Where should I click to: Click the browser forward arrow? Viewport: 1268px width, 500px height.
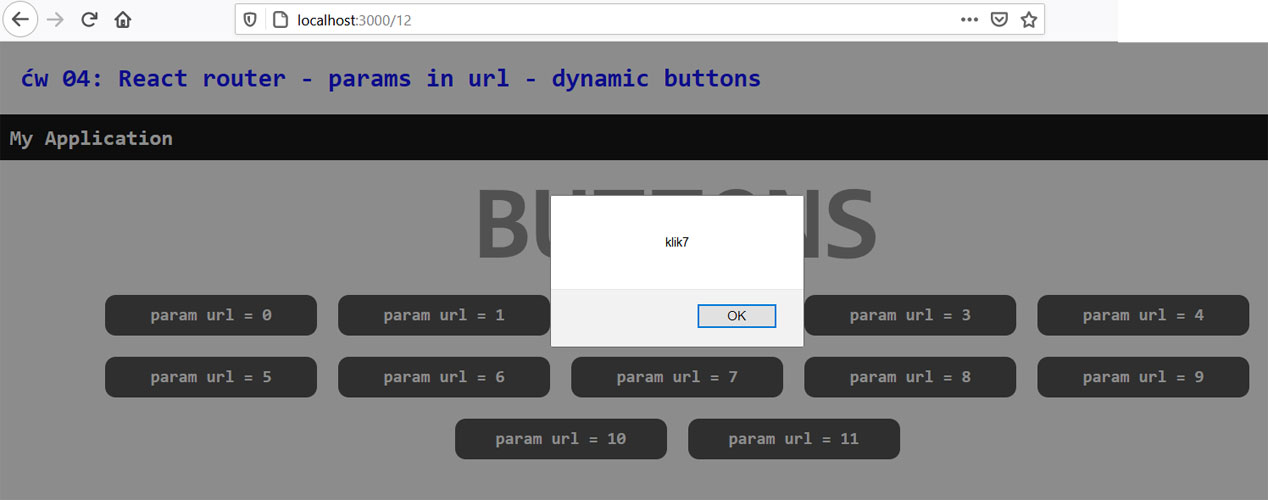[x=56, y=19]
